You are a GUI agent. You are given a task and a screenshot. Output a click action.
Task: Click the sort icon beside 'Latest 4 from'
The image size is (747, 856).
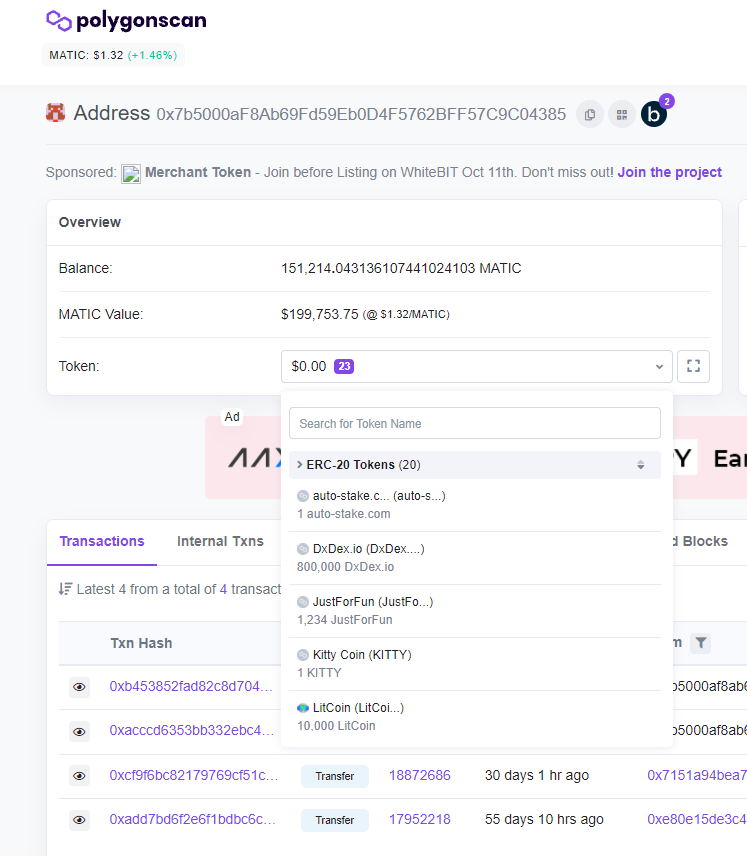[65, 589]
